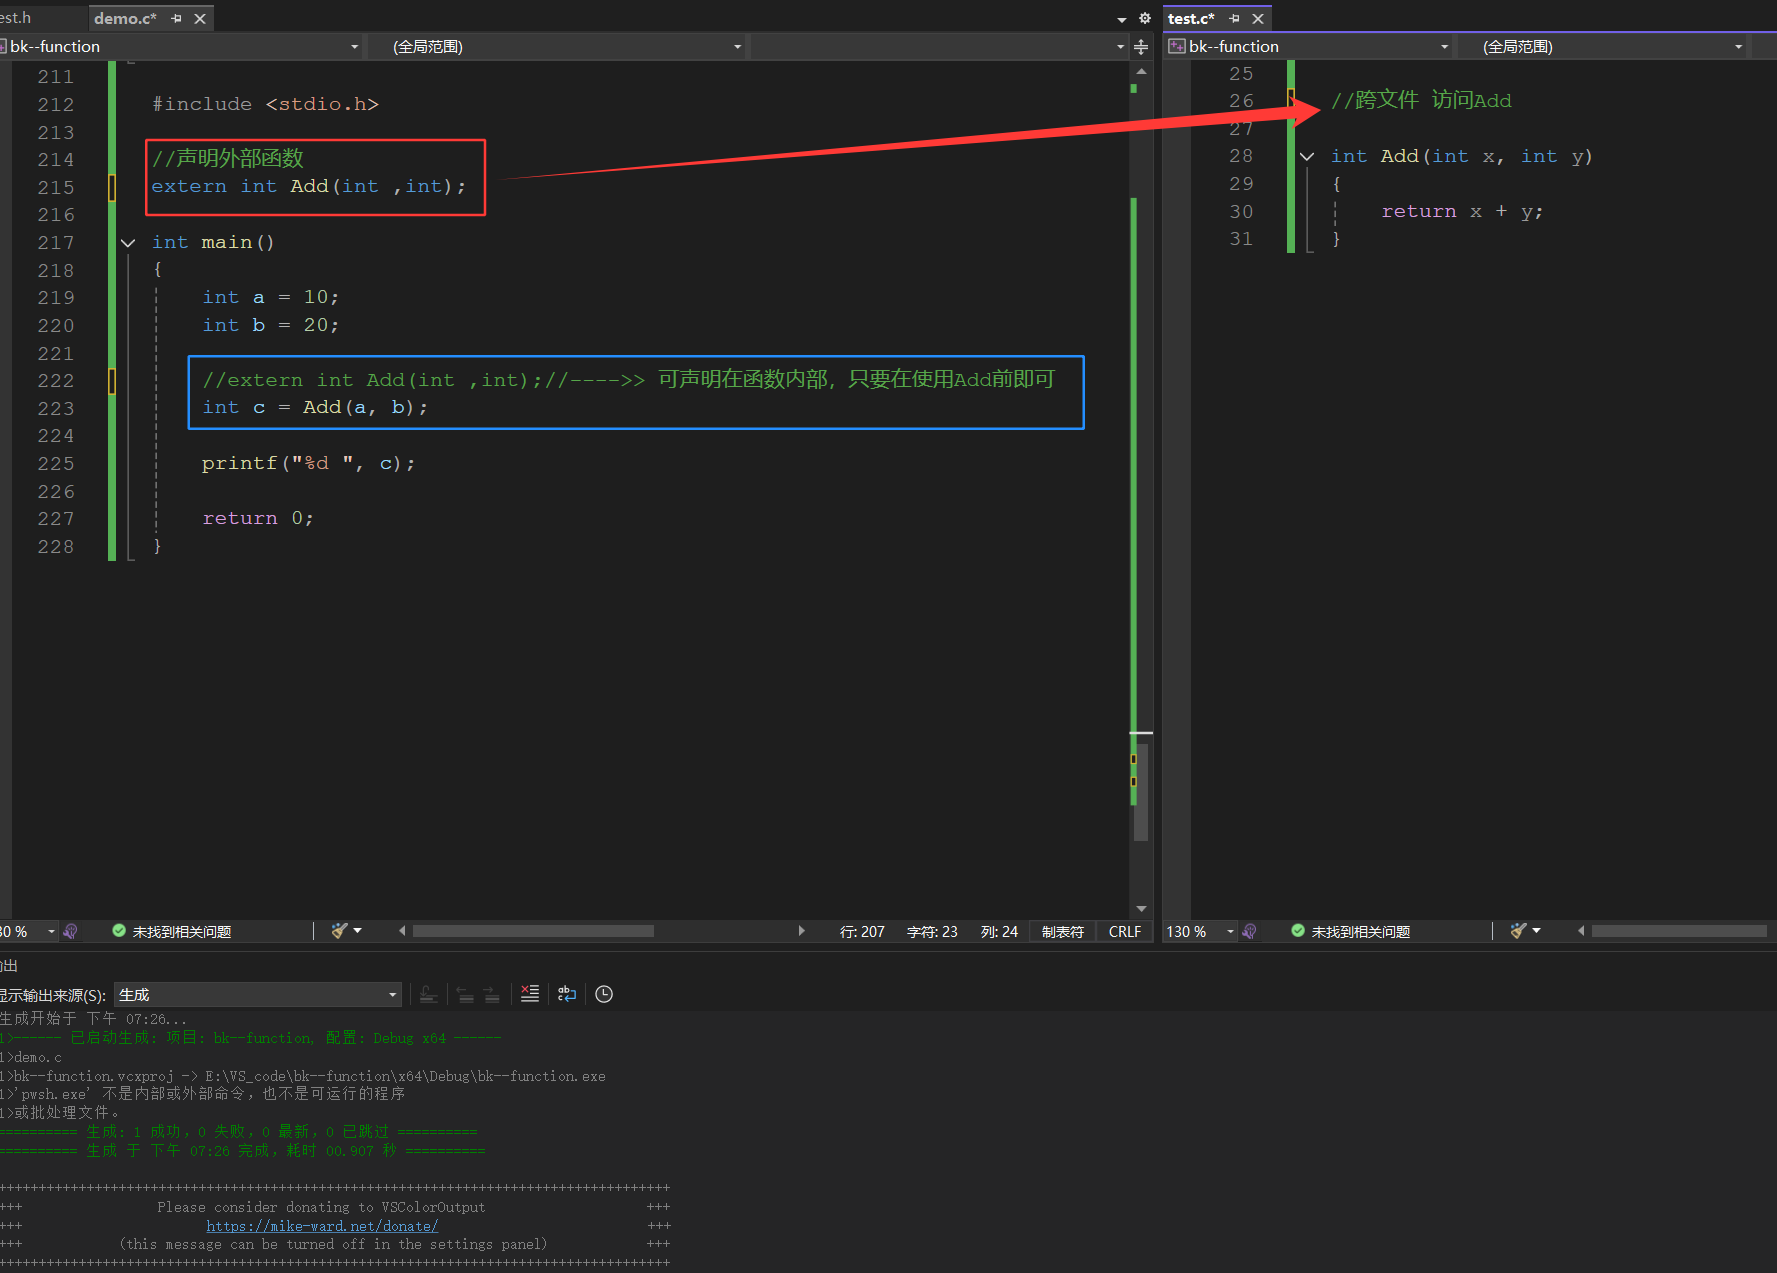
Task: Click go to next message icon in output
Action: point(491,994)
